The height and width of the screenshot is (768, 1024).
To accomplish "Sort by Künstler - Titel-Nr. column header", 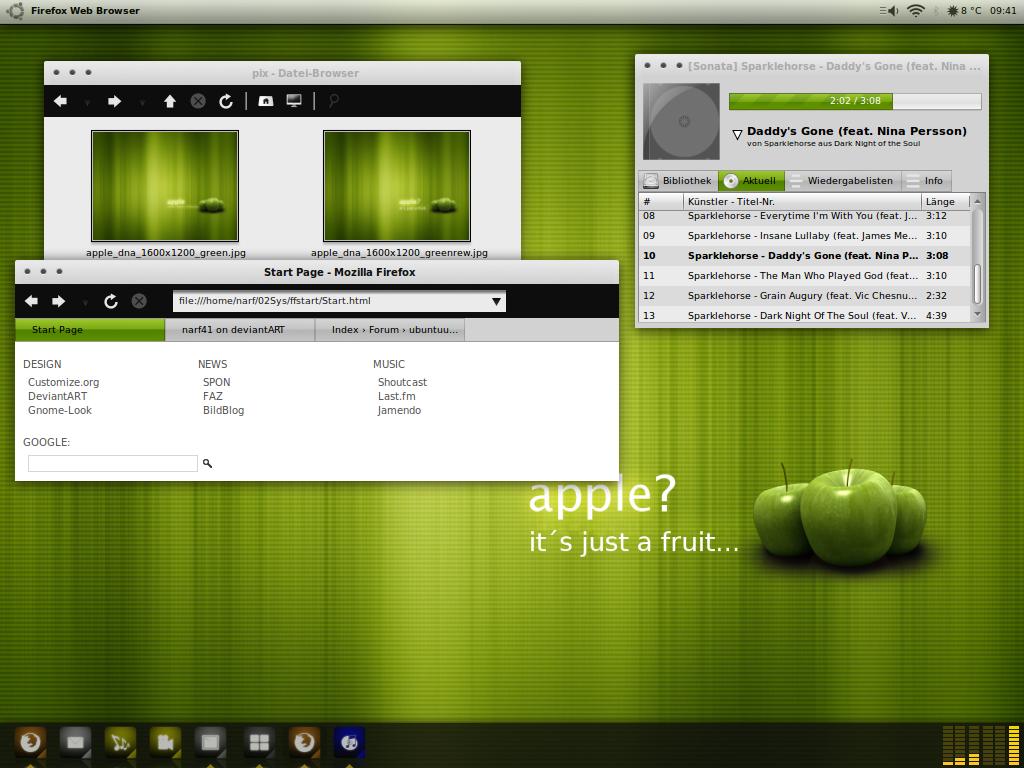I will [802, 201].
